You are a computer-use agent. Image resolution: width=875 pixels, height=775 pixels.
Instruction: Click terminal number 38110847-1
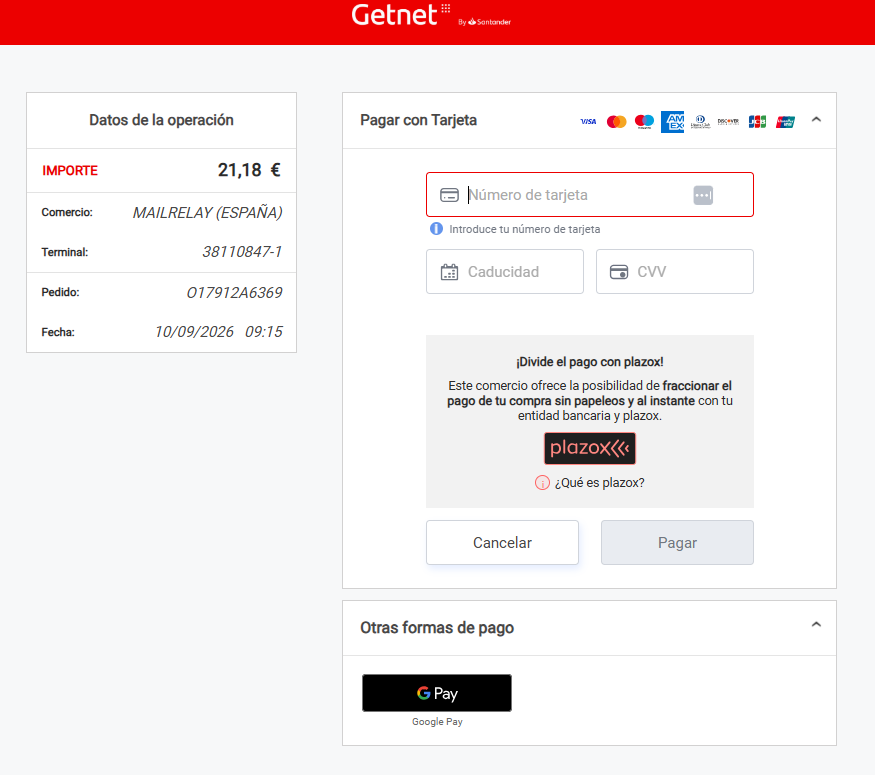click(x=242, y=252)
